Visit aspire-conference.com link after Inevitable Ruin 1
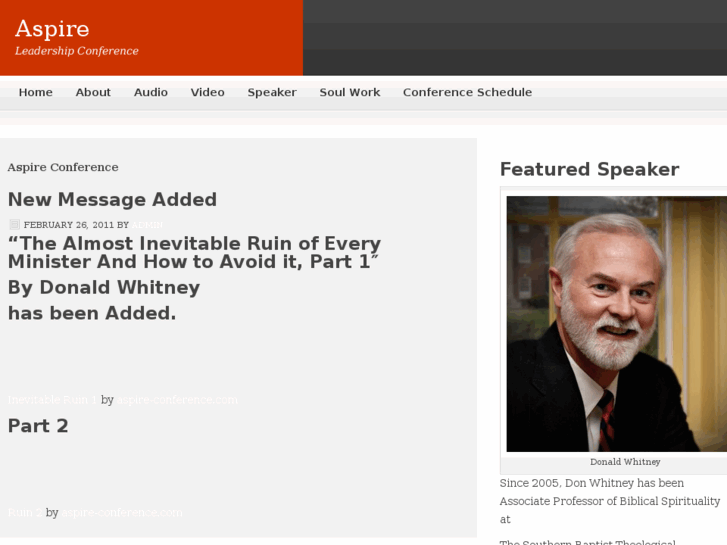The image size is (727, 545). click(x=177, y=400)
